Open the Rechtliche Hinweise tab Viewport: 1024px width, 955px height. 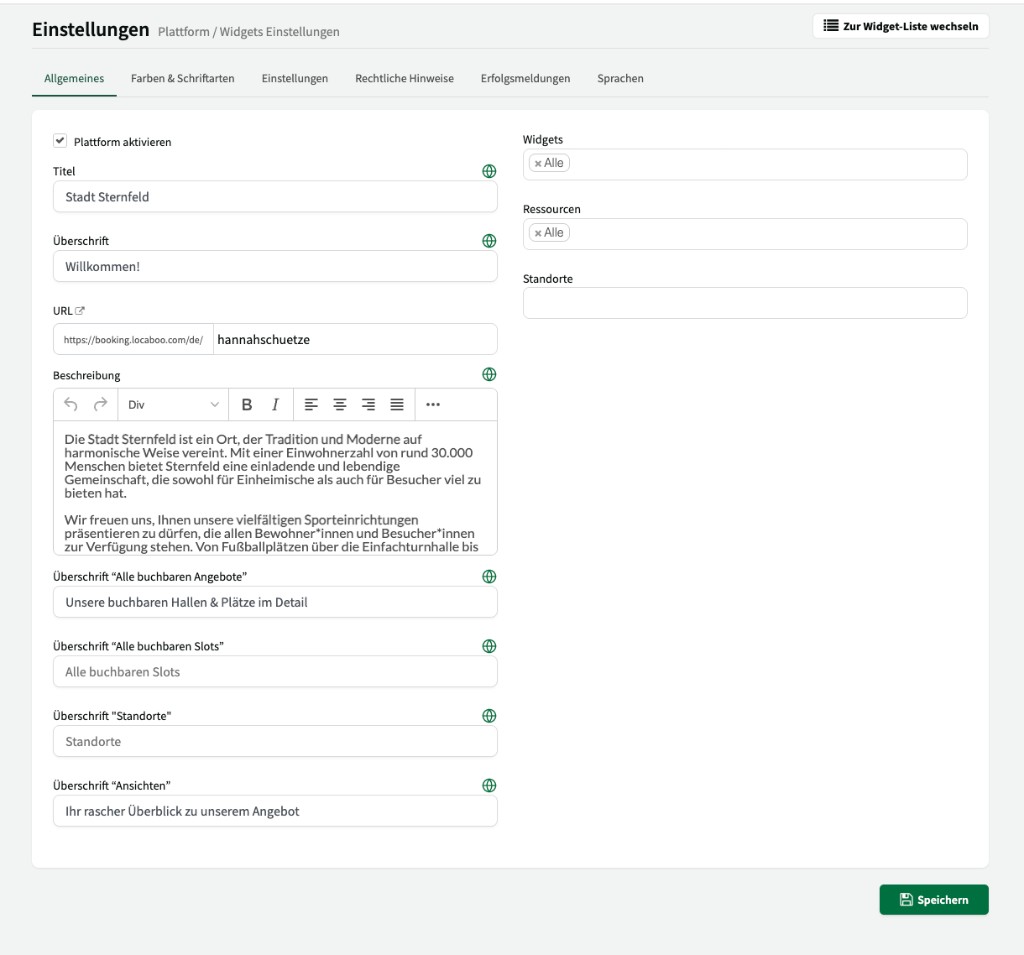[404, 78]
